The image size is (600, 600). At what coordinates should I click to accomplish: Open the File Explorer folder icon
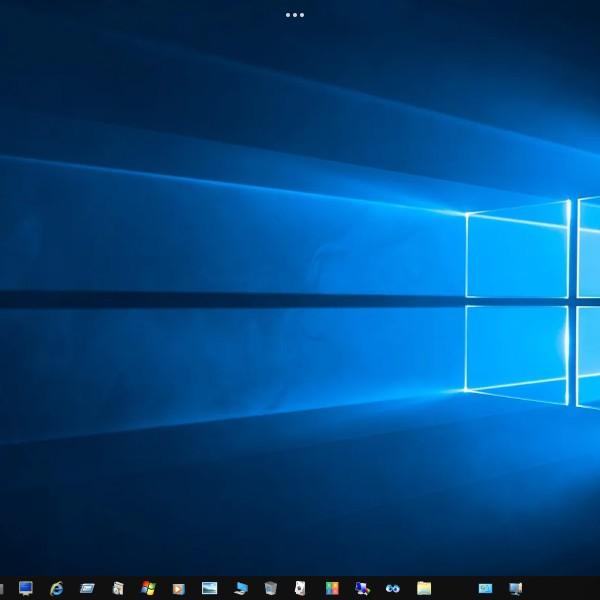coord(424,588)
